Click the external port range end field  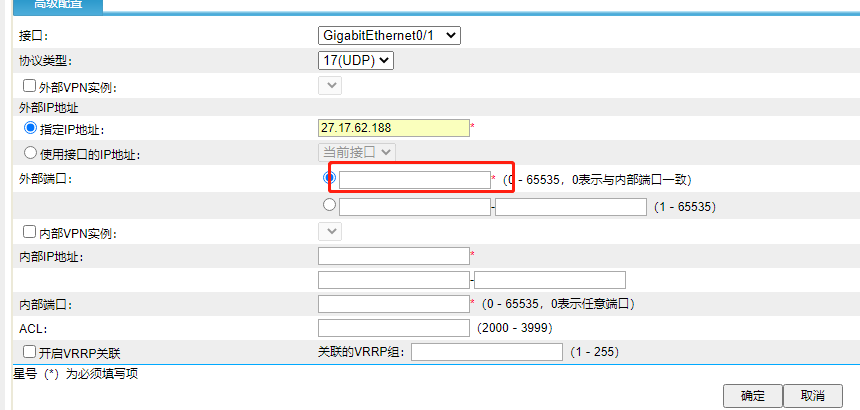571,207
